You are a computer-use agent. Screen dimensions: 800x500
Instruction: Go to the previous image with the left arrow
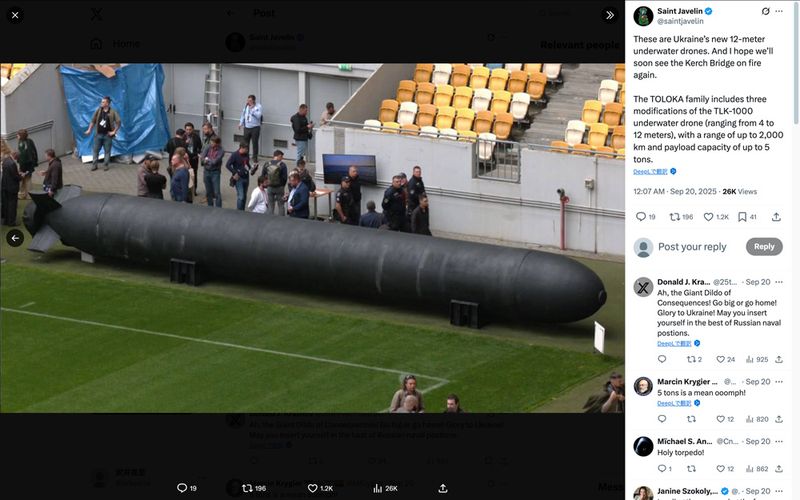[x=15, y=238]
